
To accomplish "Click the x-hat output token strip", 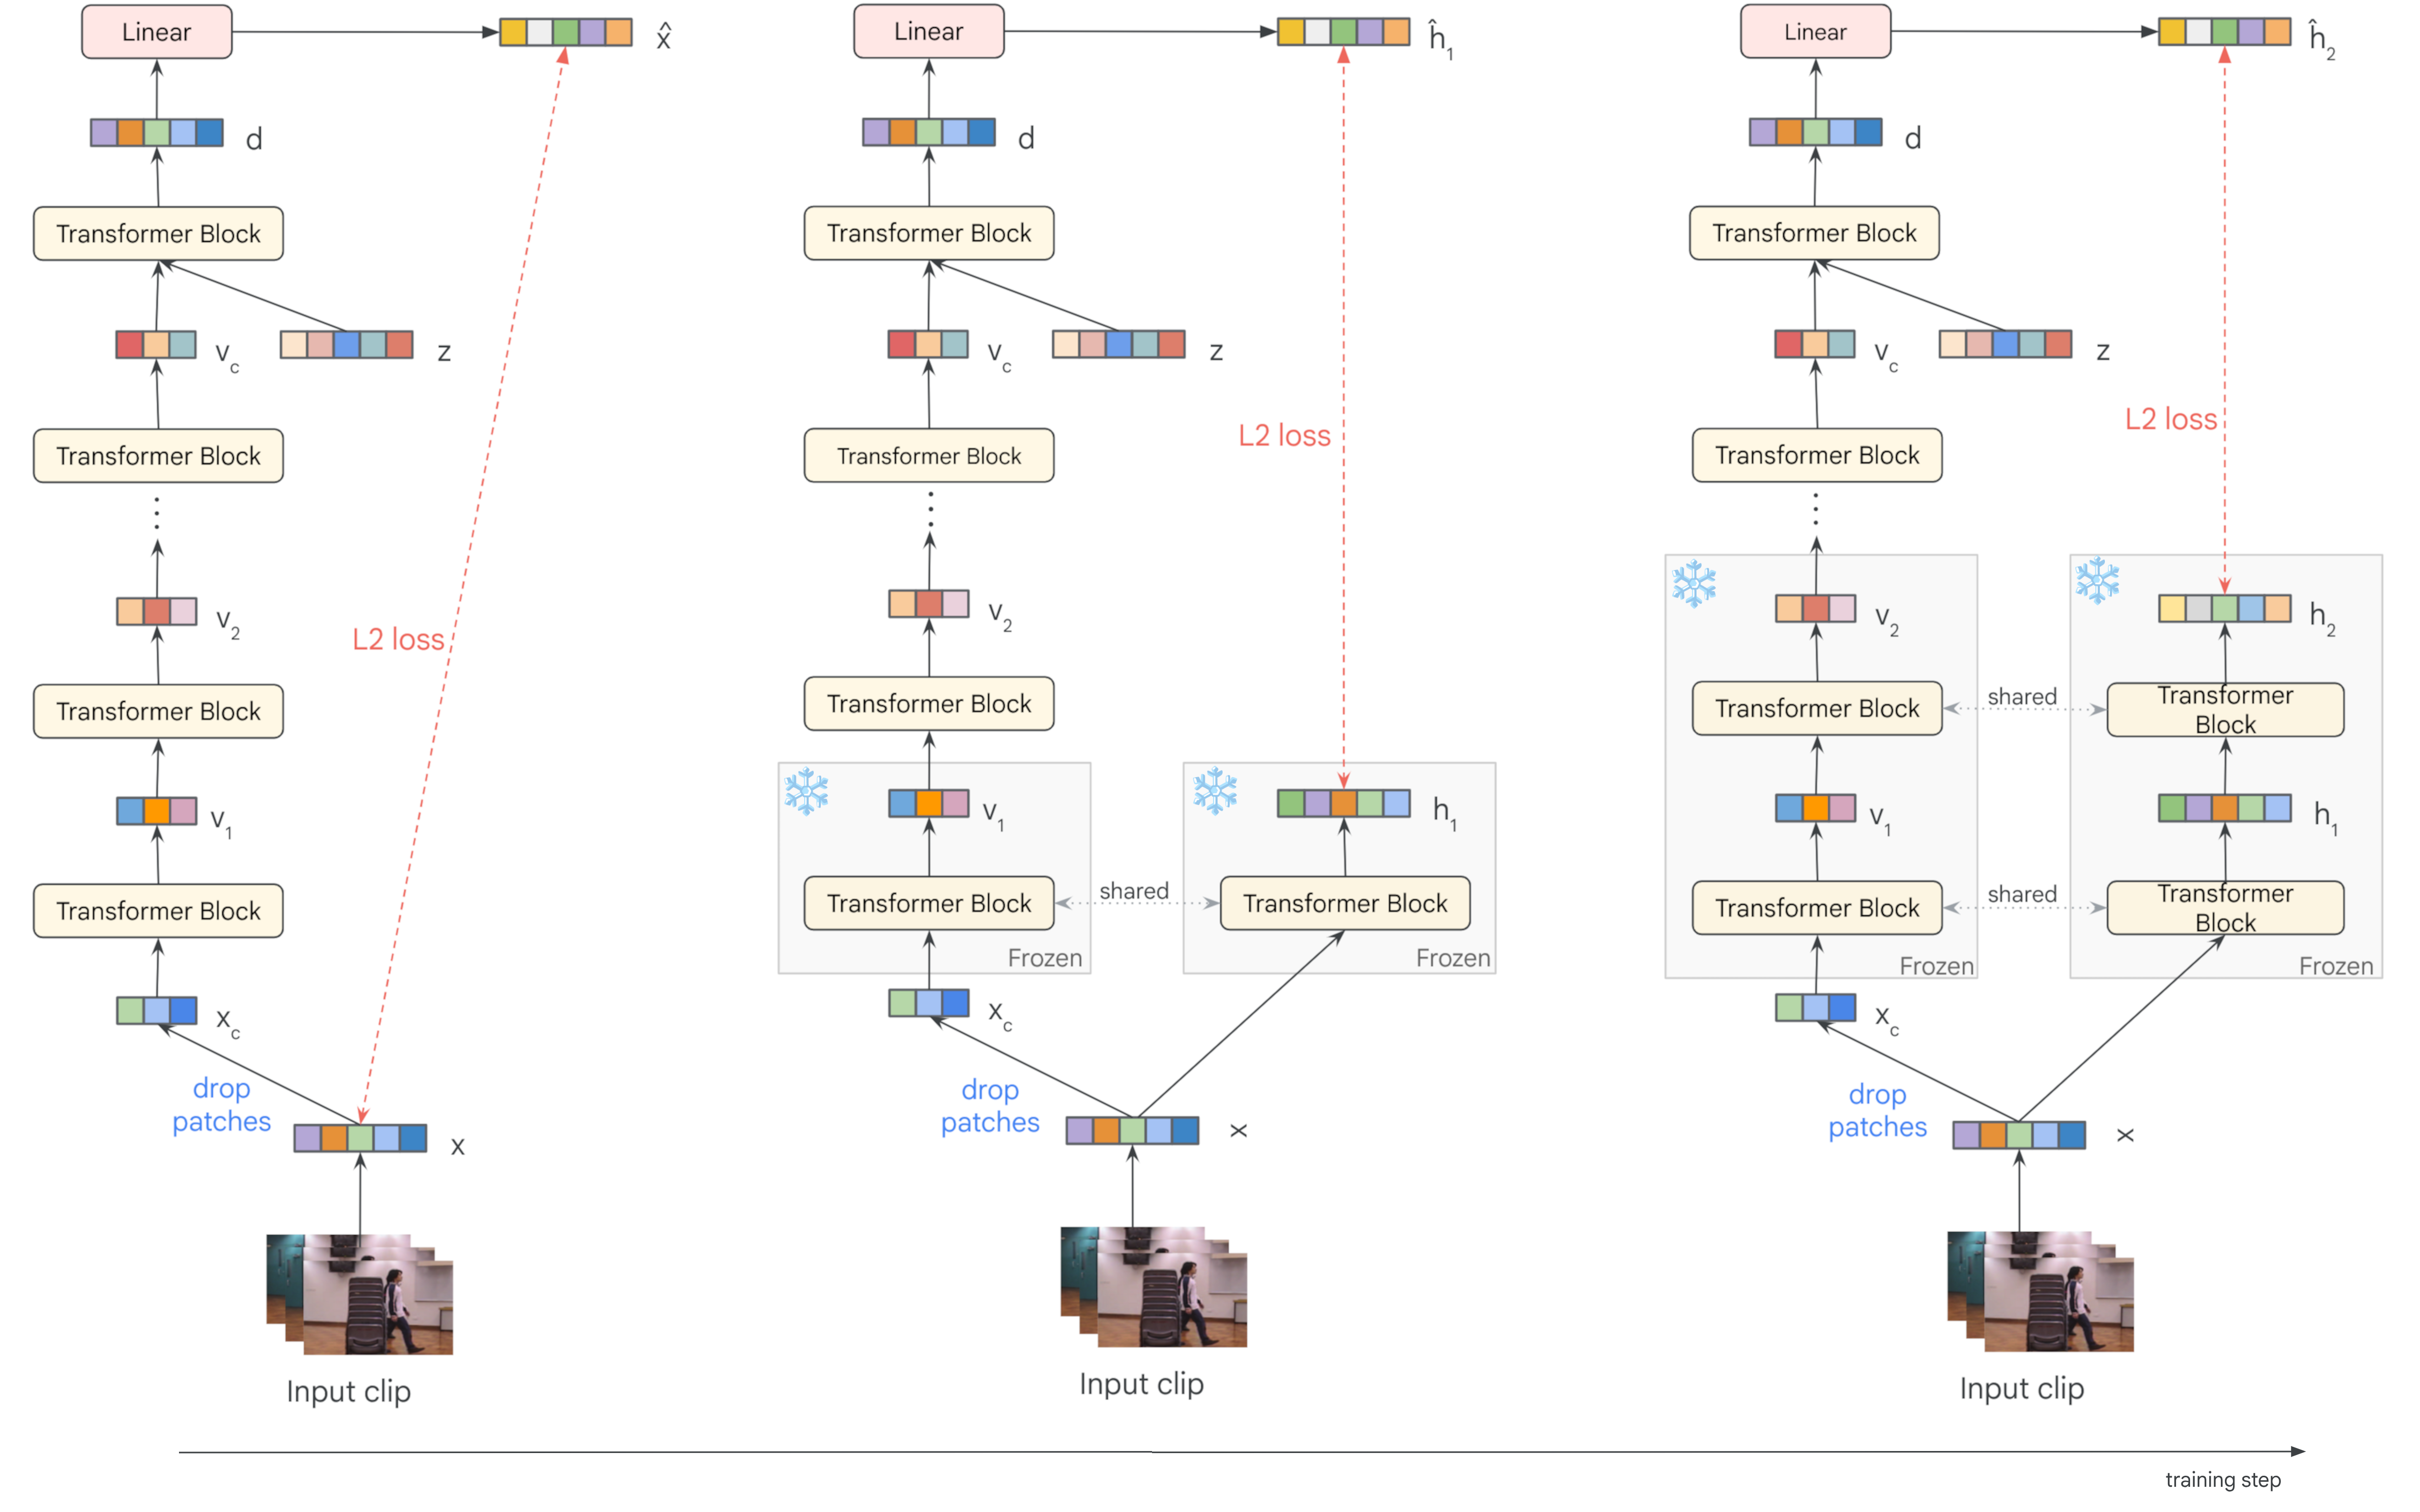I will [x=566, y=33].
